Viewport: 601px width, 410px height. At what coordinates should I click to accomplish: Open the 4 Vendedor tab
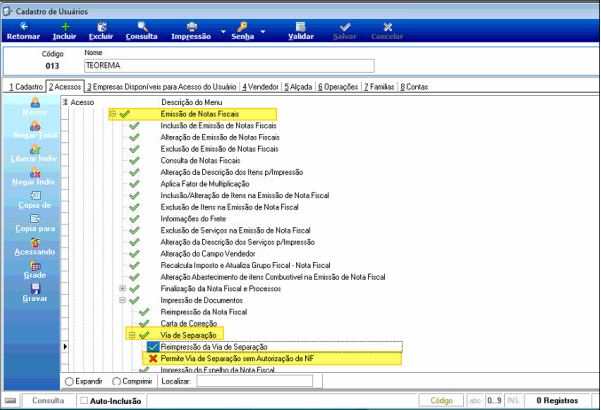point(260,87)
